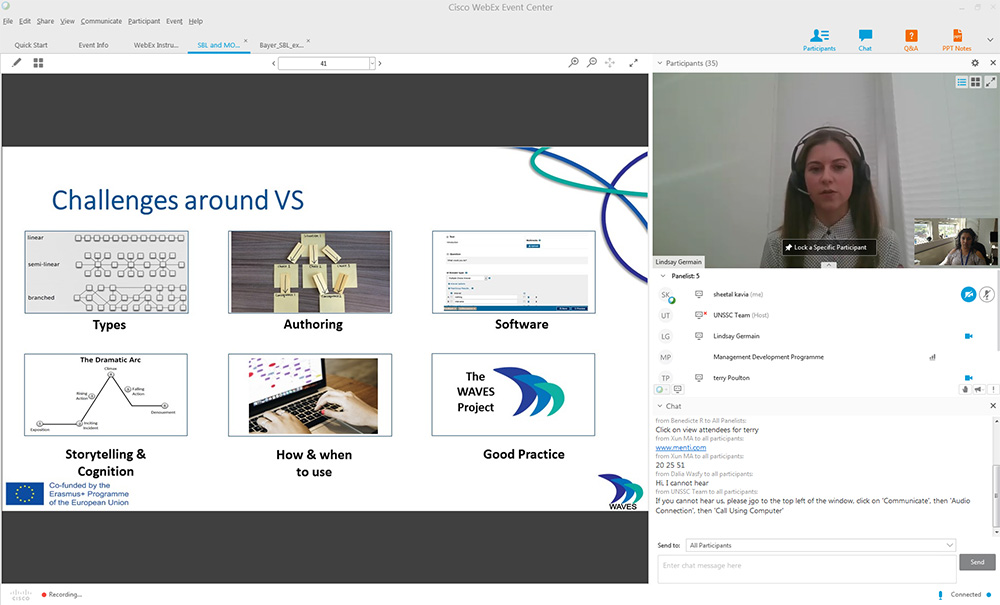
Task: Toggle my microphone mute button
Action: (x=987, y=294)
